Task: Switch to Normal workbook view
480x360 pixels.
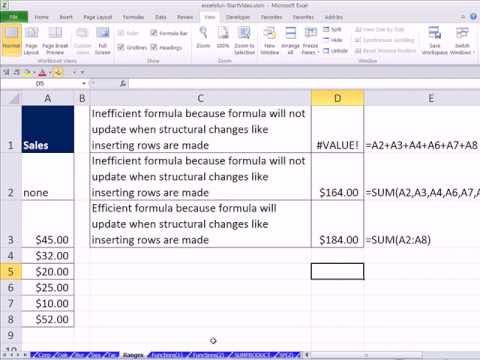Action: tap(11, 40)
